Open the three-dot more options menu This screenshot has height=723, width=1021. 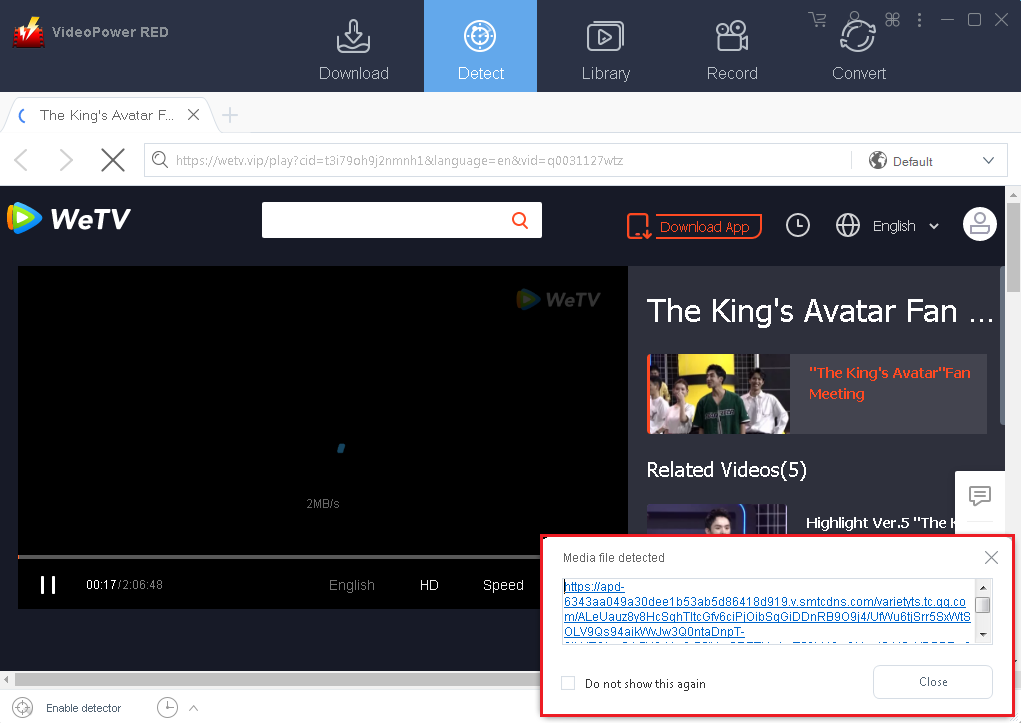click(x=919, y=20)
